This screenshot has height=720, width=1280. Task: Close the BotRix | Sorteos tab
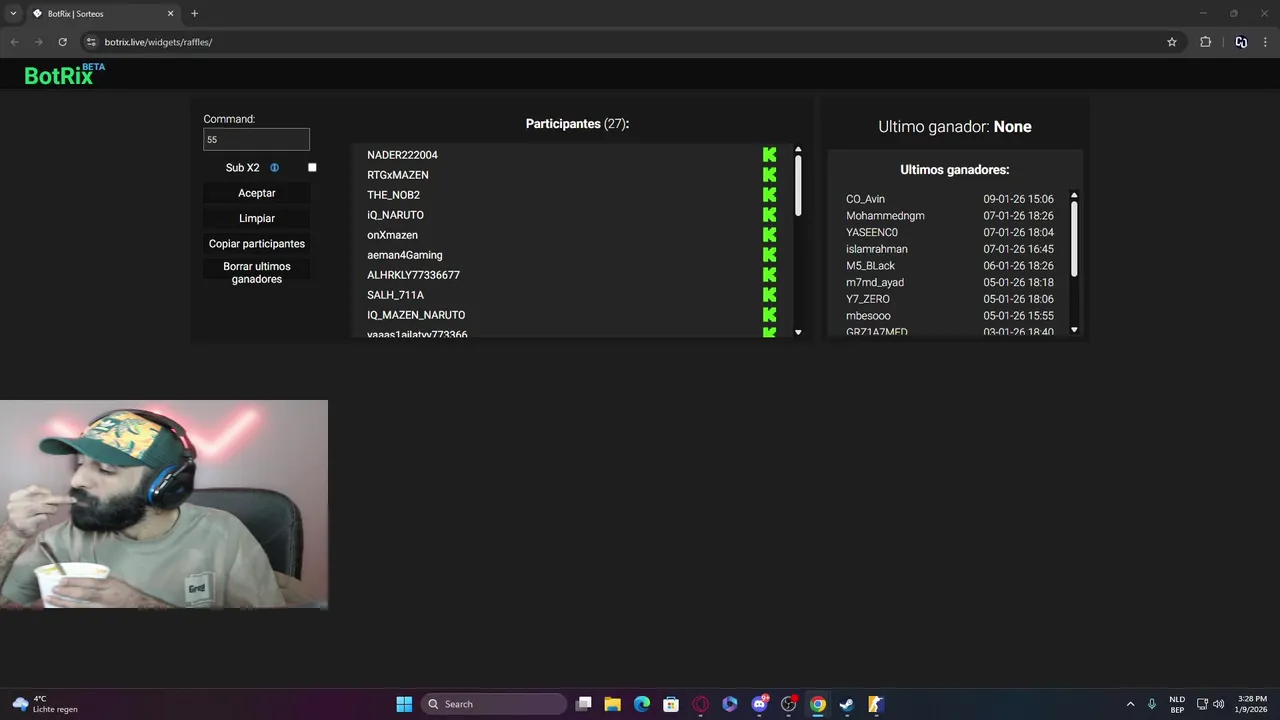point(170,14)
